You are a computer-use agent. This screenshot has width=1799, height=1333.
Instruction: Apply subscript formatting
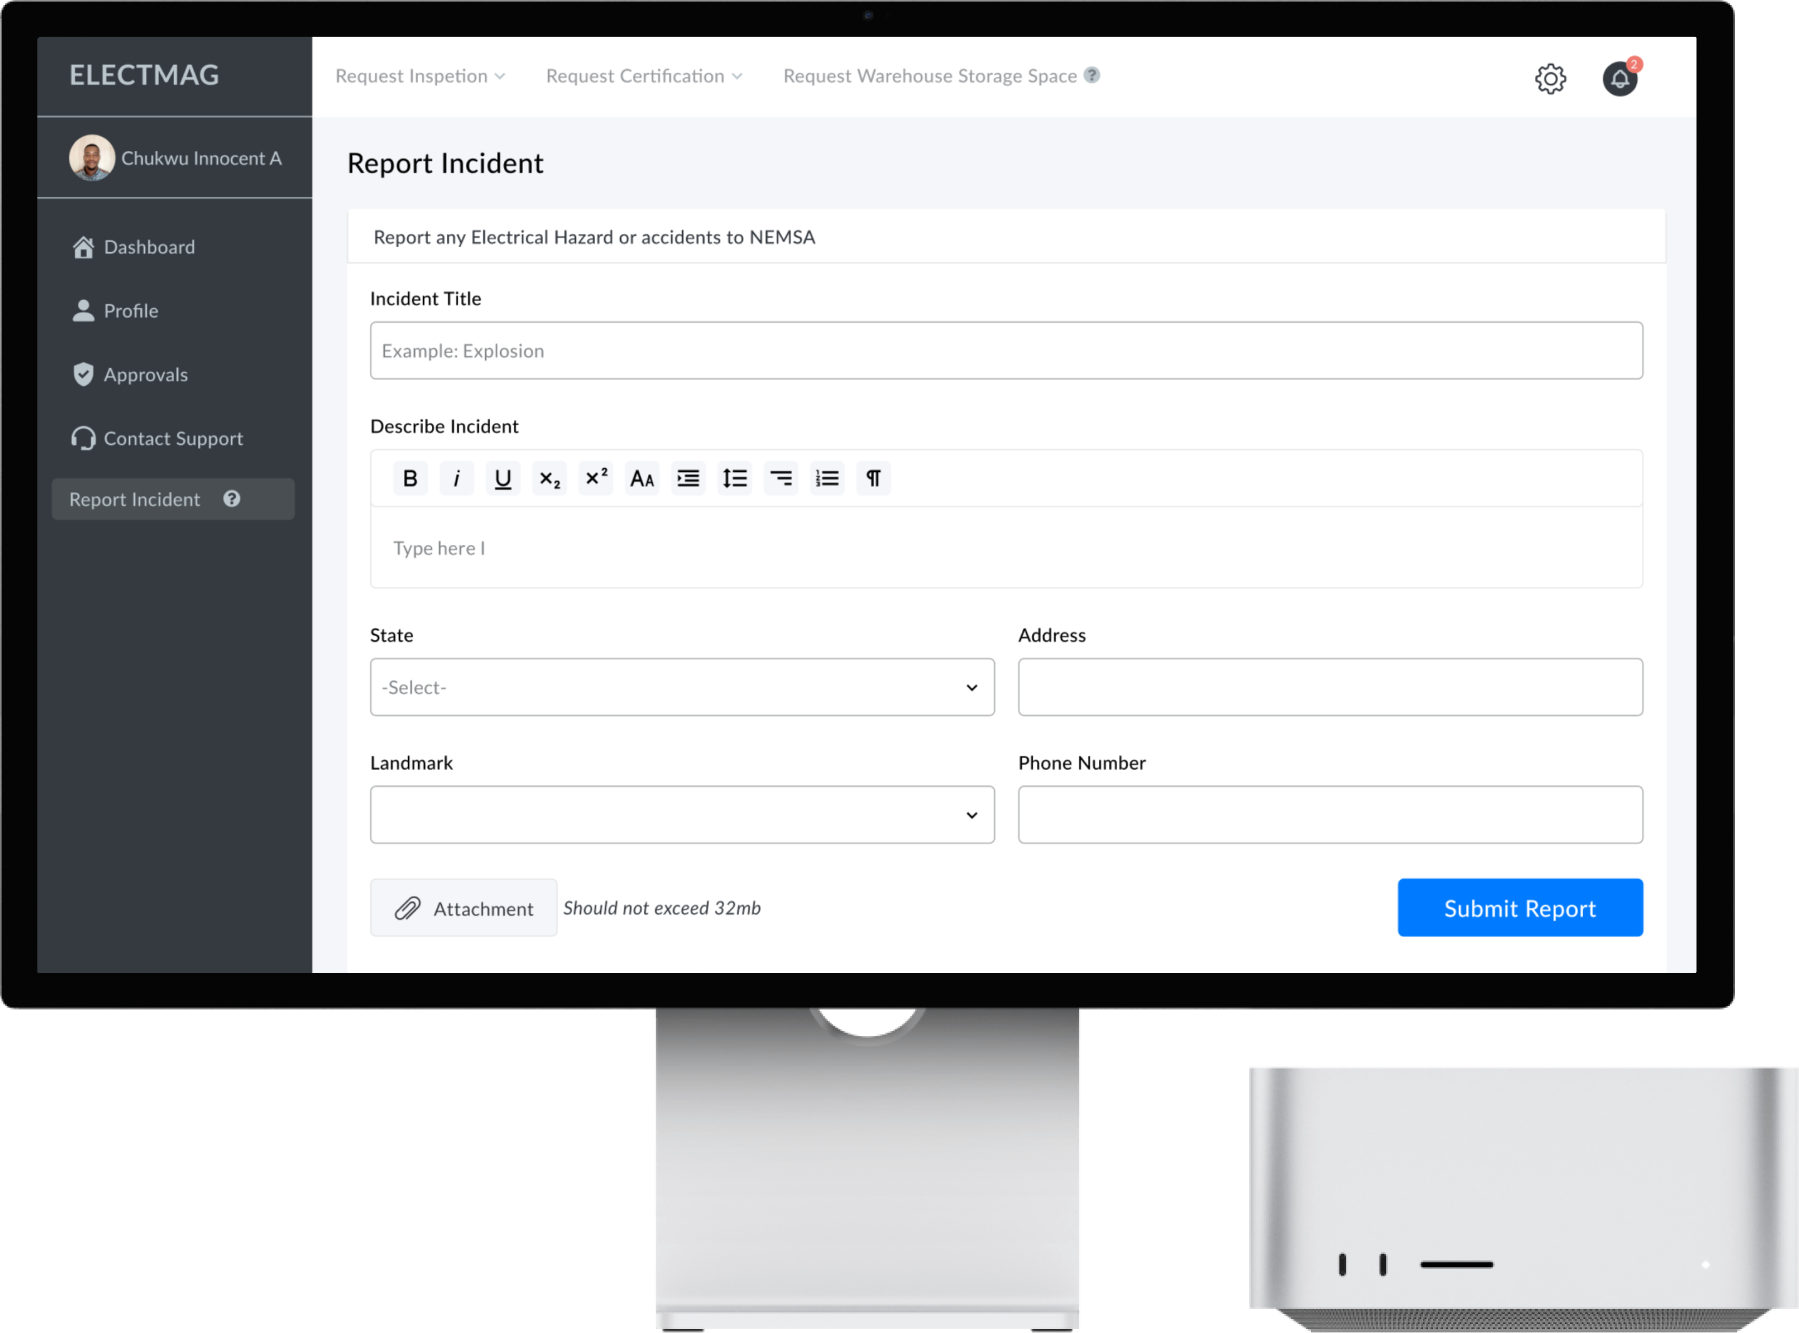[x=549, y=478]
